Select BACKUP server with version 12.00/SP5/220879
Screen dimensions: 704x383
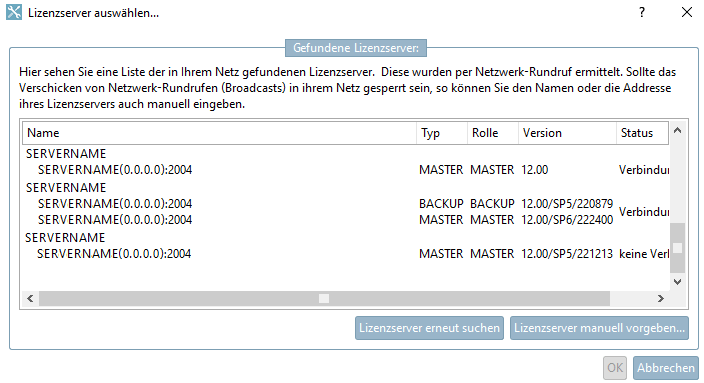pyautogui.click(x=346, y=203)
